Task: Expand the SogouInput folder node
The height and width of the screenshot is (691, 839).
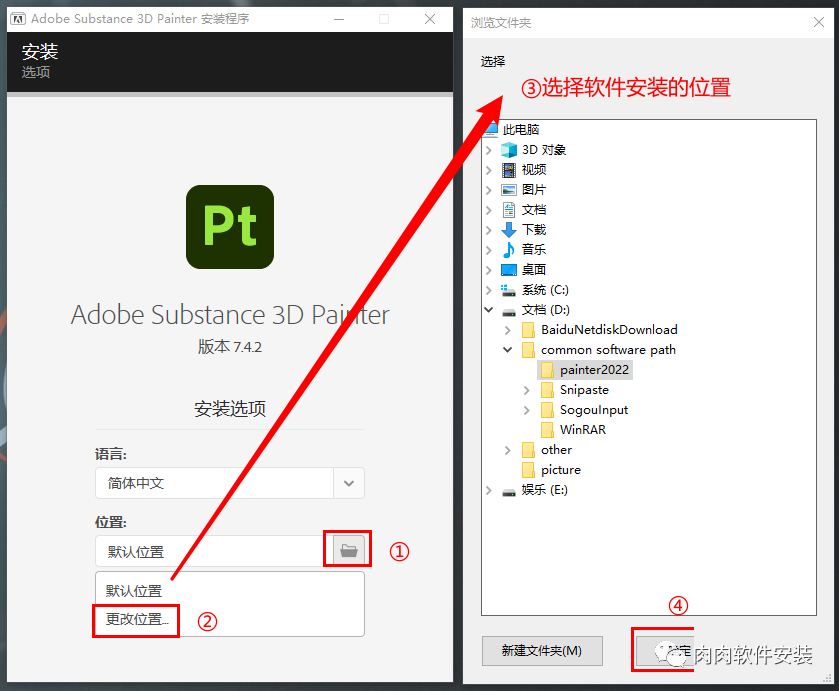Action: coord(527,411)
